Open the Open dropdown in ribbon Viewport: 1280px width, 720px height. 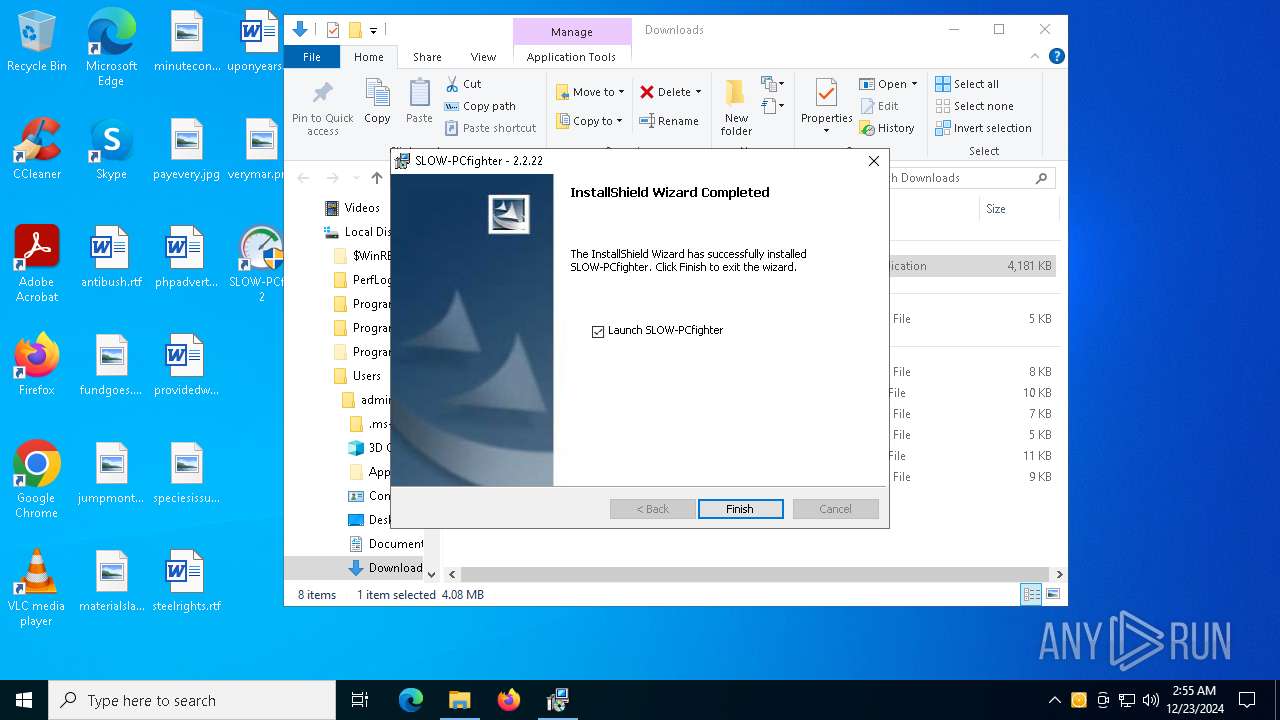[x=888, y=84]
